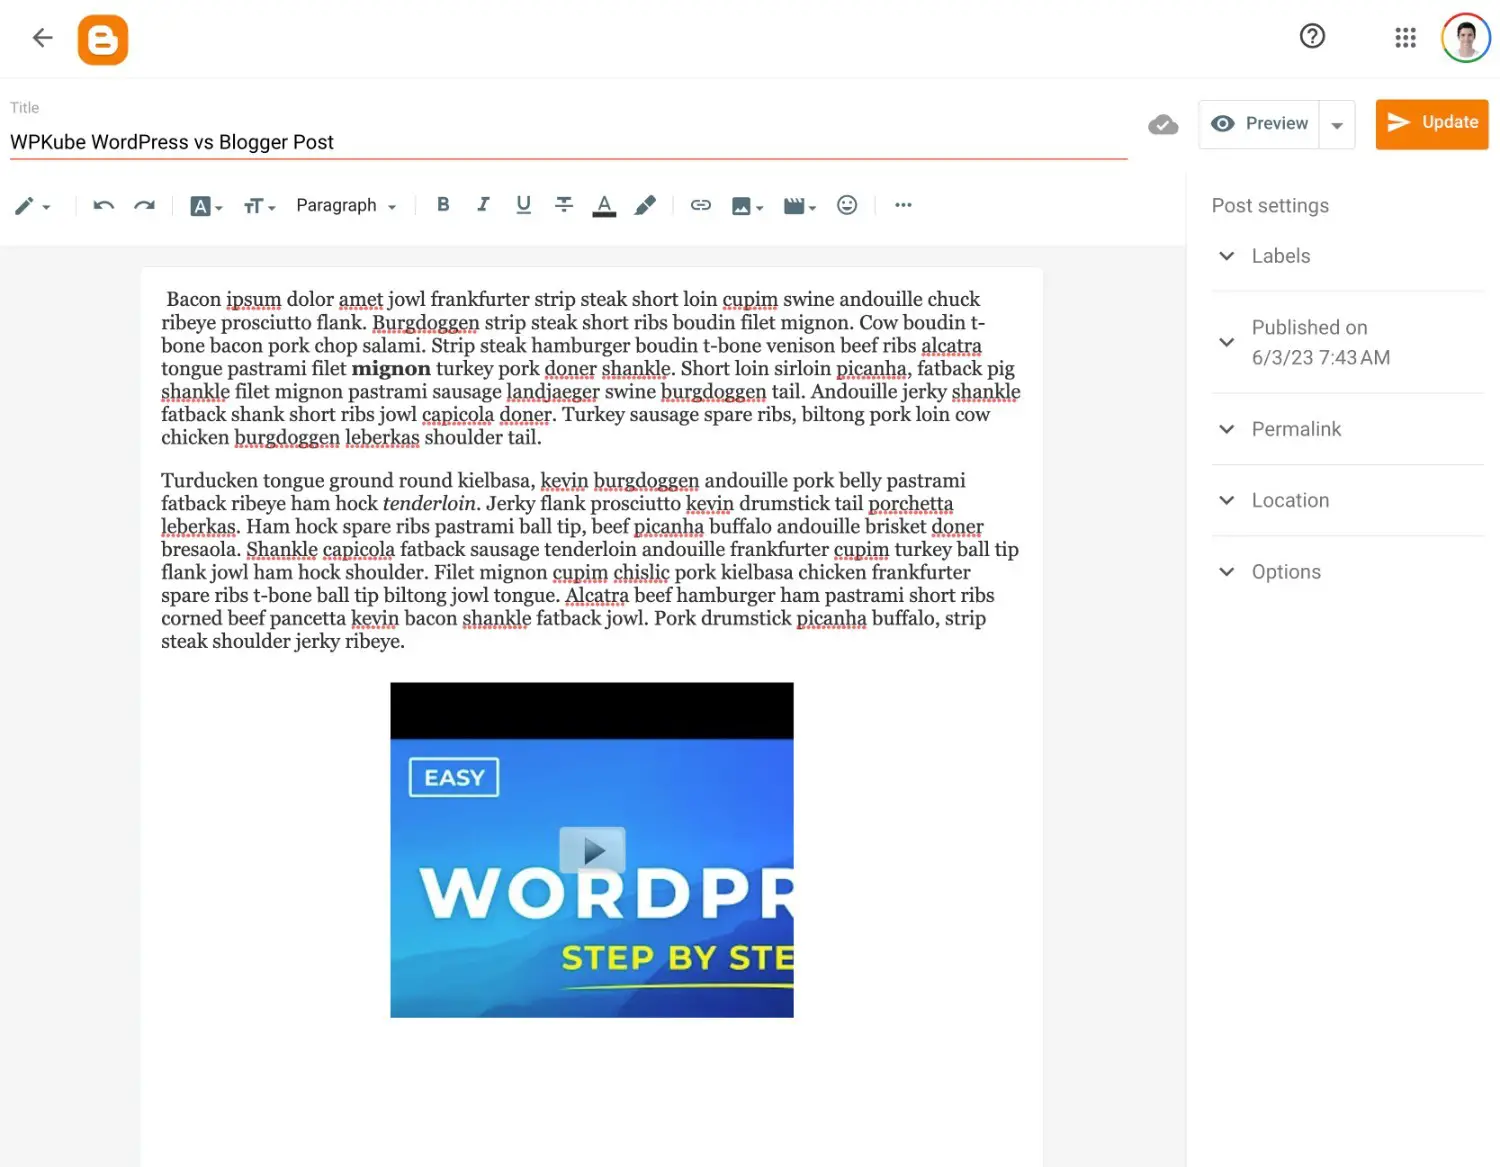Show more toolbar options

(x=903, y=205)
